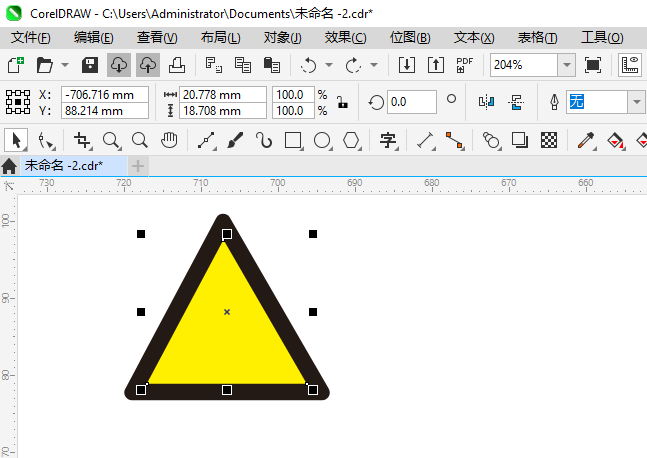Go to the home welcome screen

coord(9,166)
